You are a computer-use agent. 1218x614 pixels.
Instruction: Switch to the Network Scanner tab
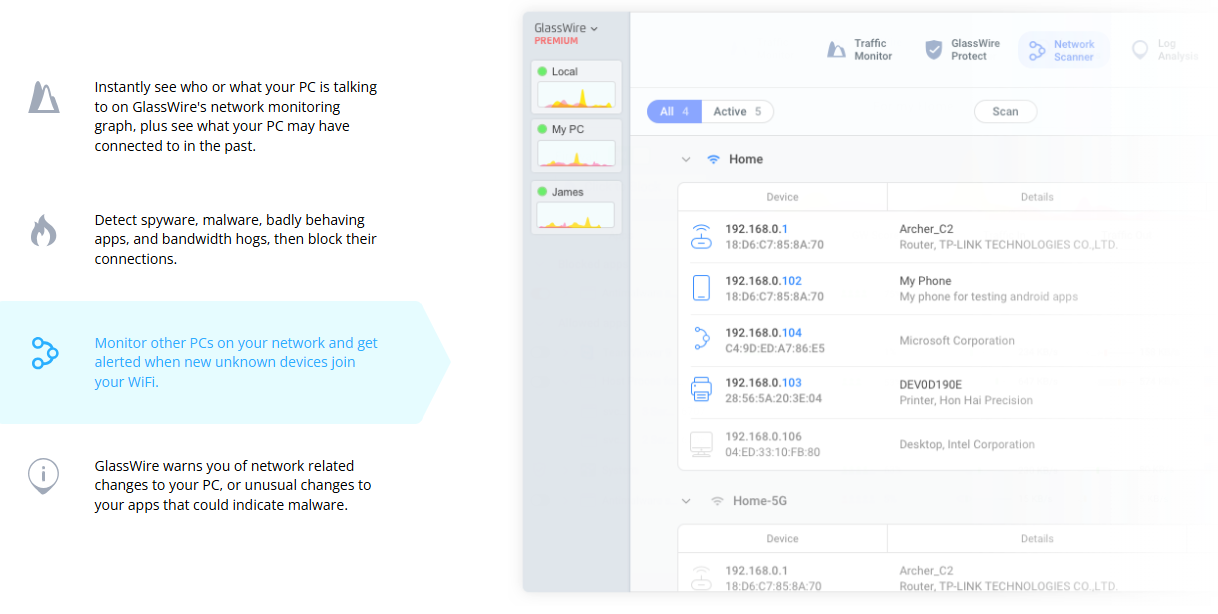[1063, 50]
